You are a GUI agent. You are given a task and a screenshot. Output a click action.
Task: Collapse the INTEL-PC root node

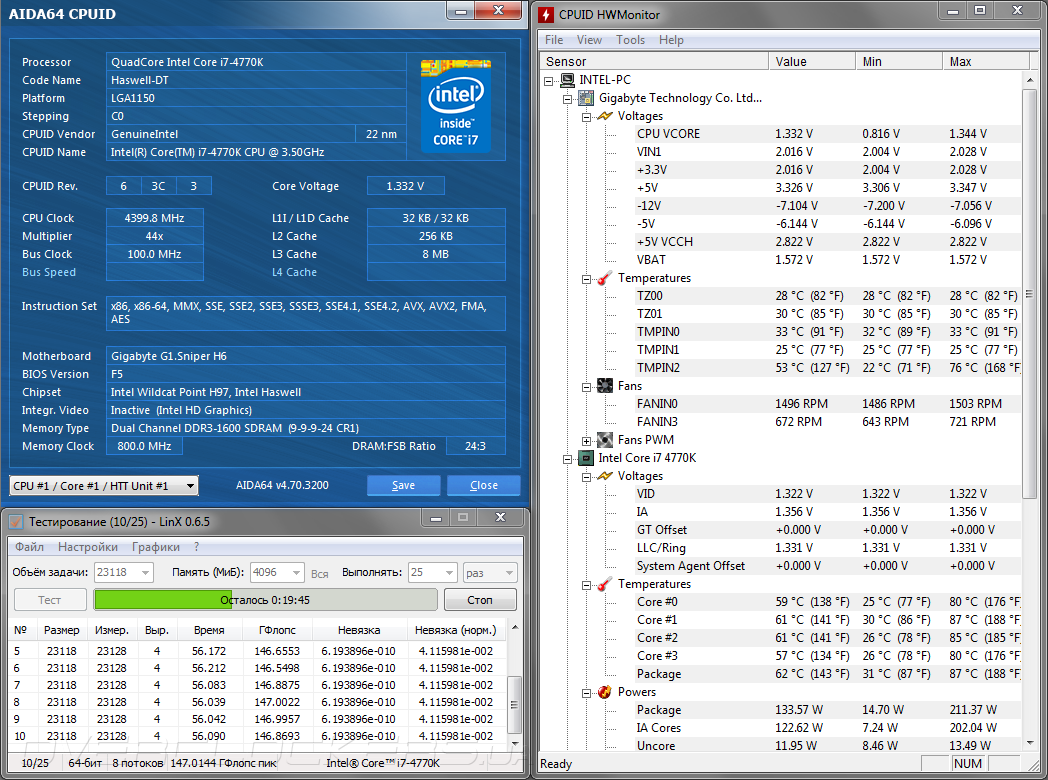pos(549,80)
